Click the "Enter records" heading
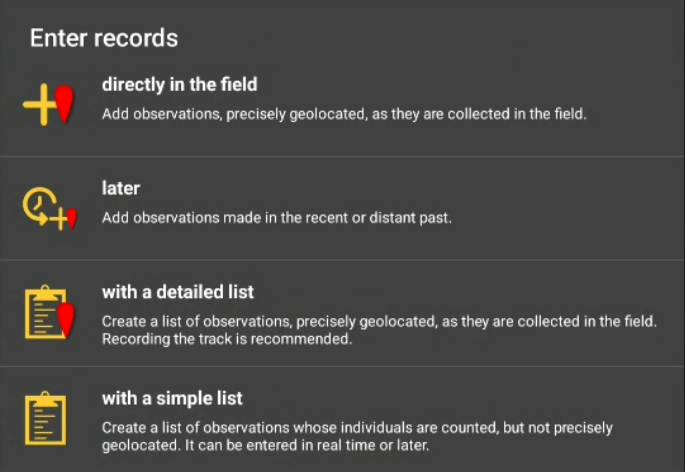The height and width of the screenshot is (472, 685). pos(104,38)
